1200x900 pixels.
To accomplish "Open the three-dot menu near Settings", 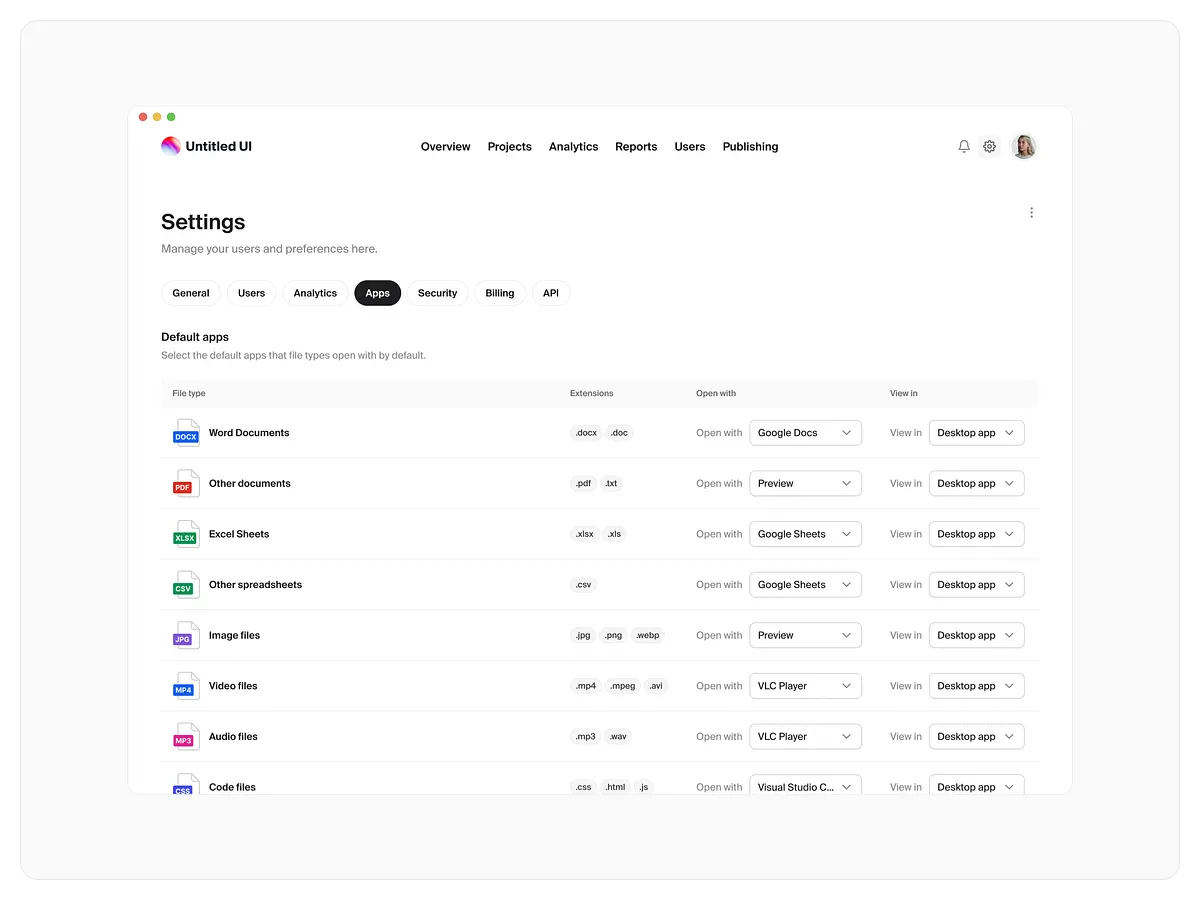I will 1031,212.
